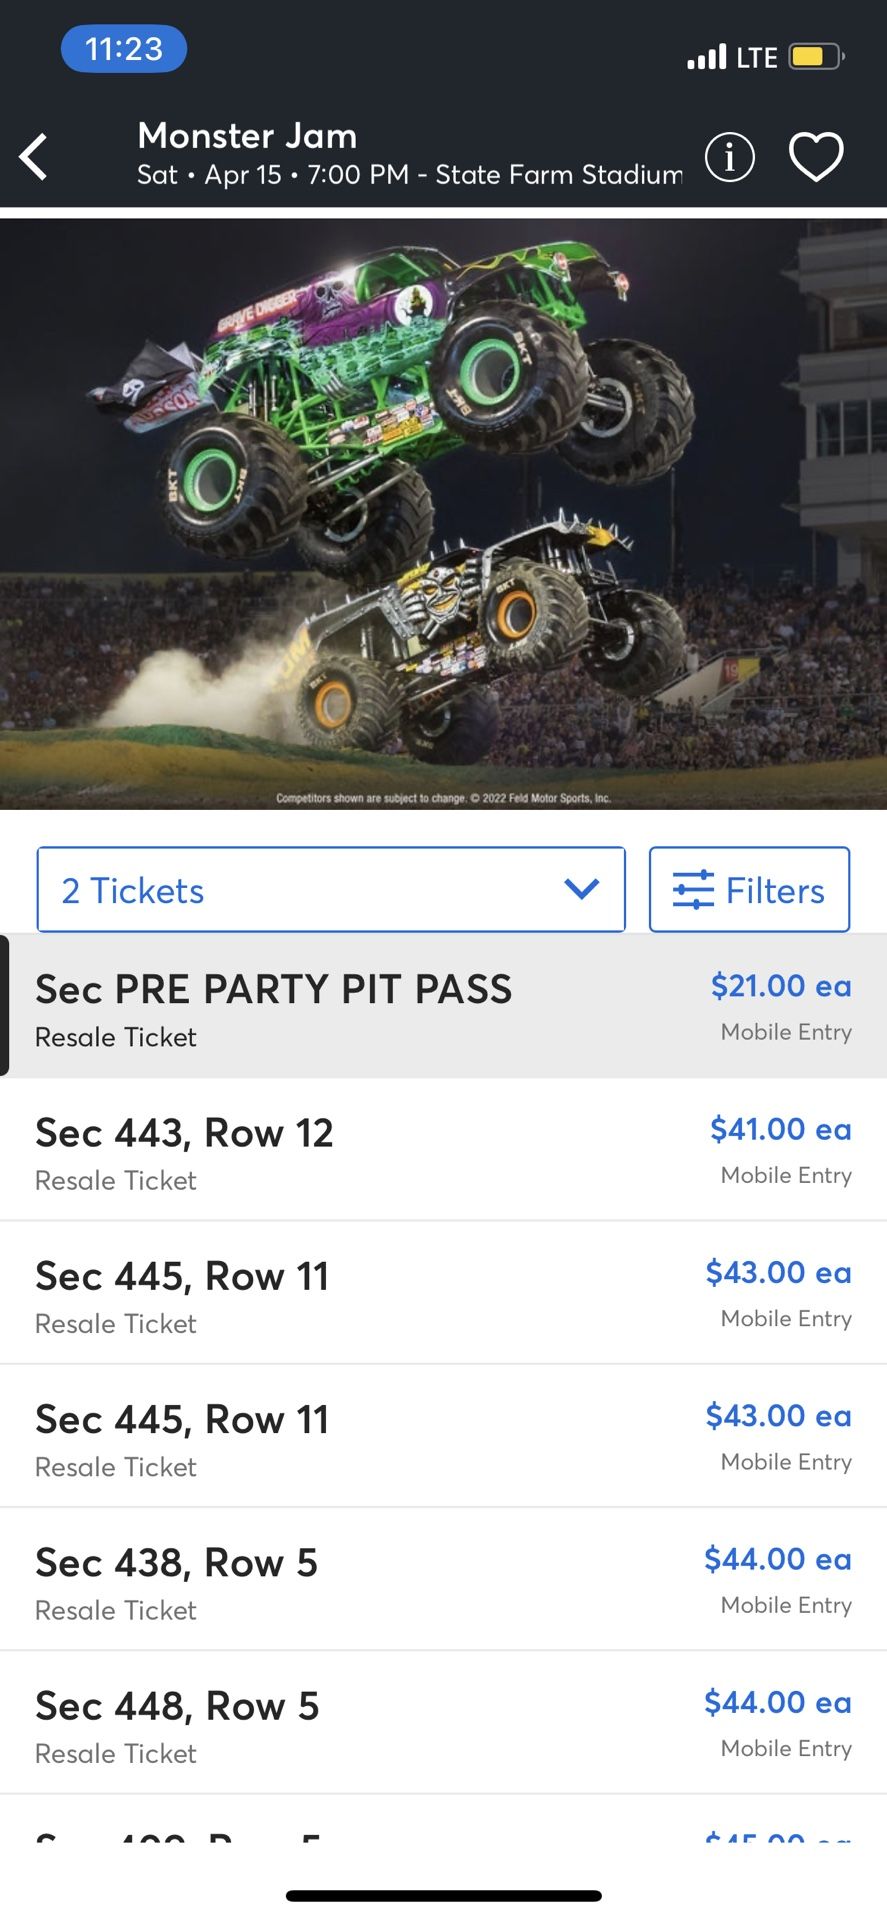This screenshot has width=887, height=1920.
Task: Tap the Filters sliders icon
Action: (x=697, y=889)
